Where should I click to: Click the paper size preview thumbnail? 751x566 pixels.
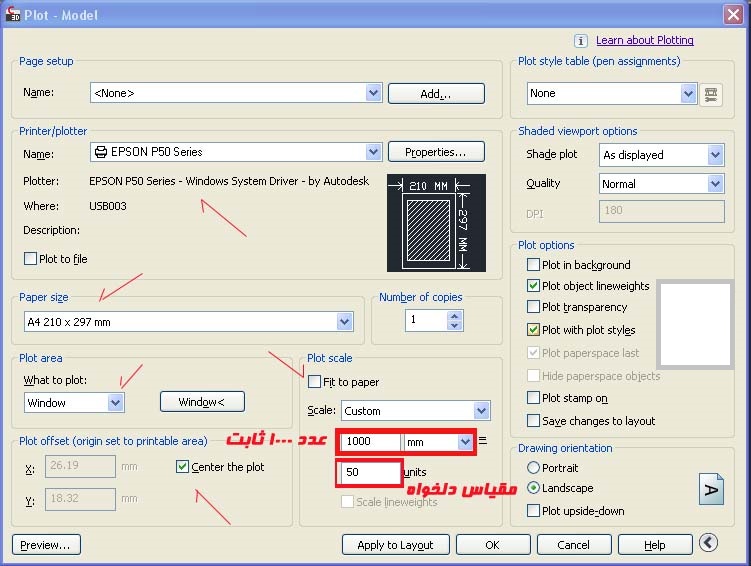(x=435, y=223)
